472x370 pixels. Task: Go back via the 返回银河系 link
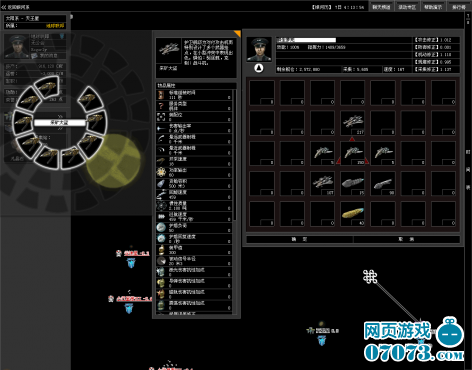coord(16,7)
